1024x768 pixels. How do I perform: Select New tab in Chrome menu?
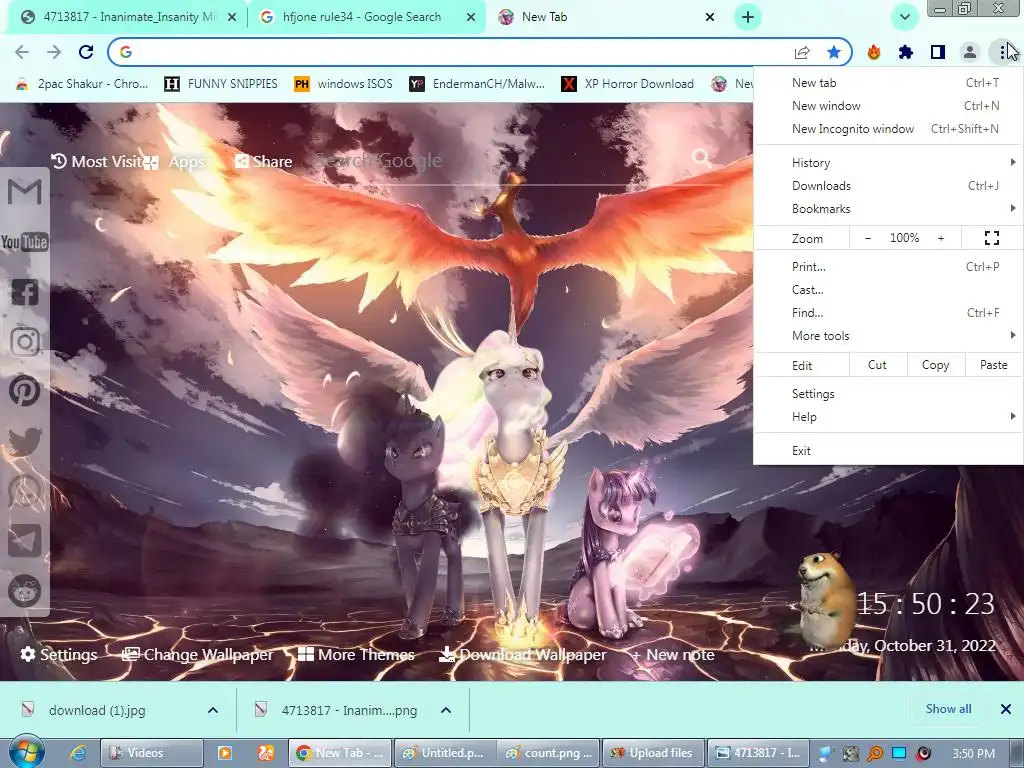coord(888,83)
